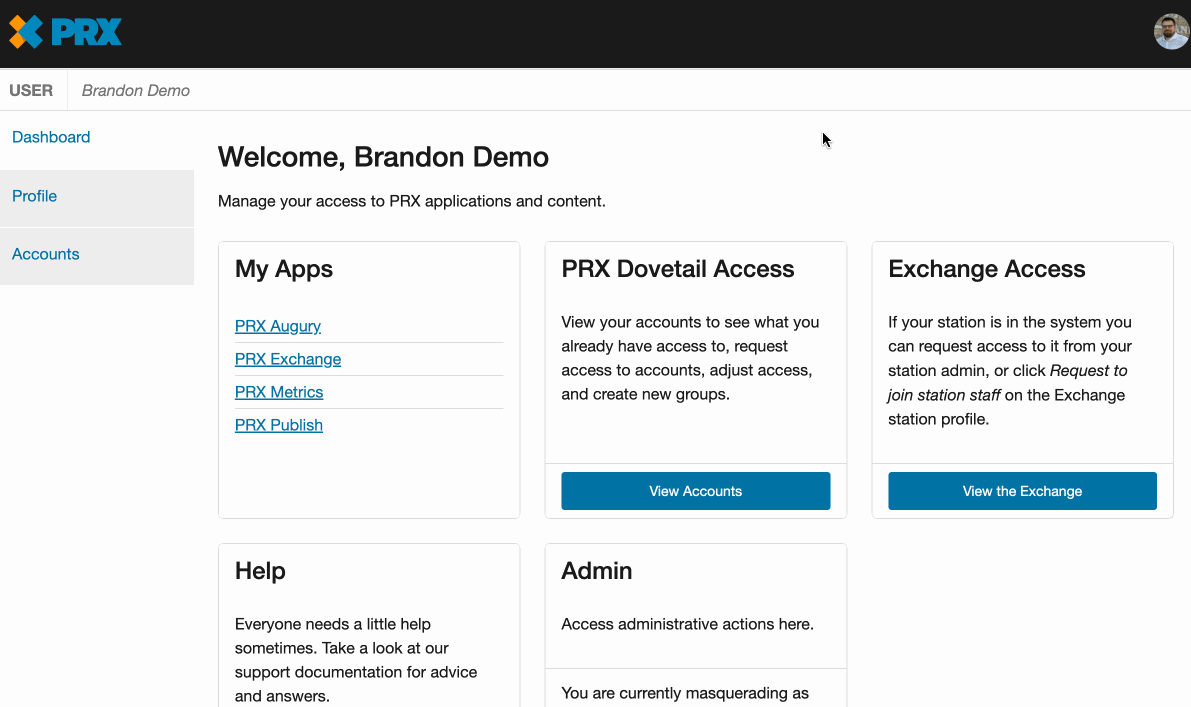Click the Exchange Access heading

click(x=987, y=269)
